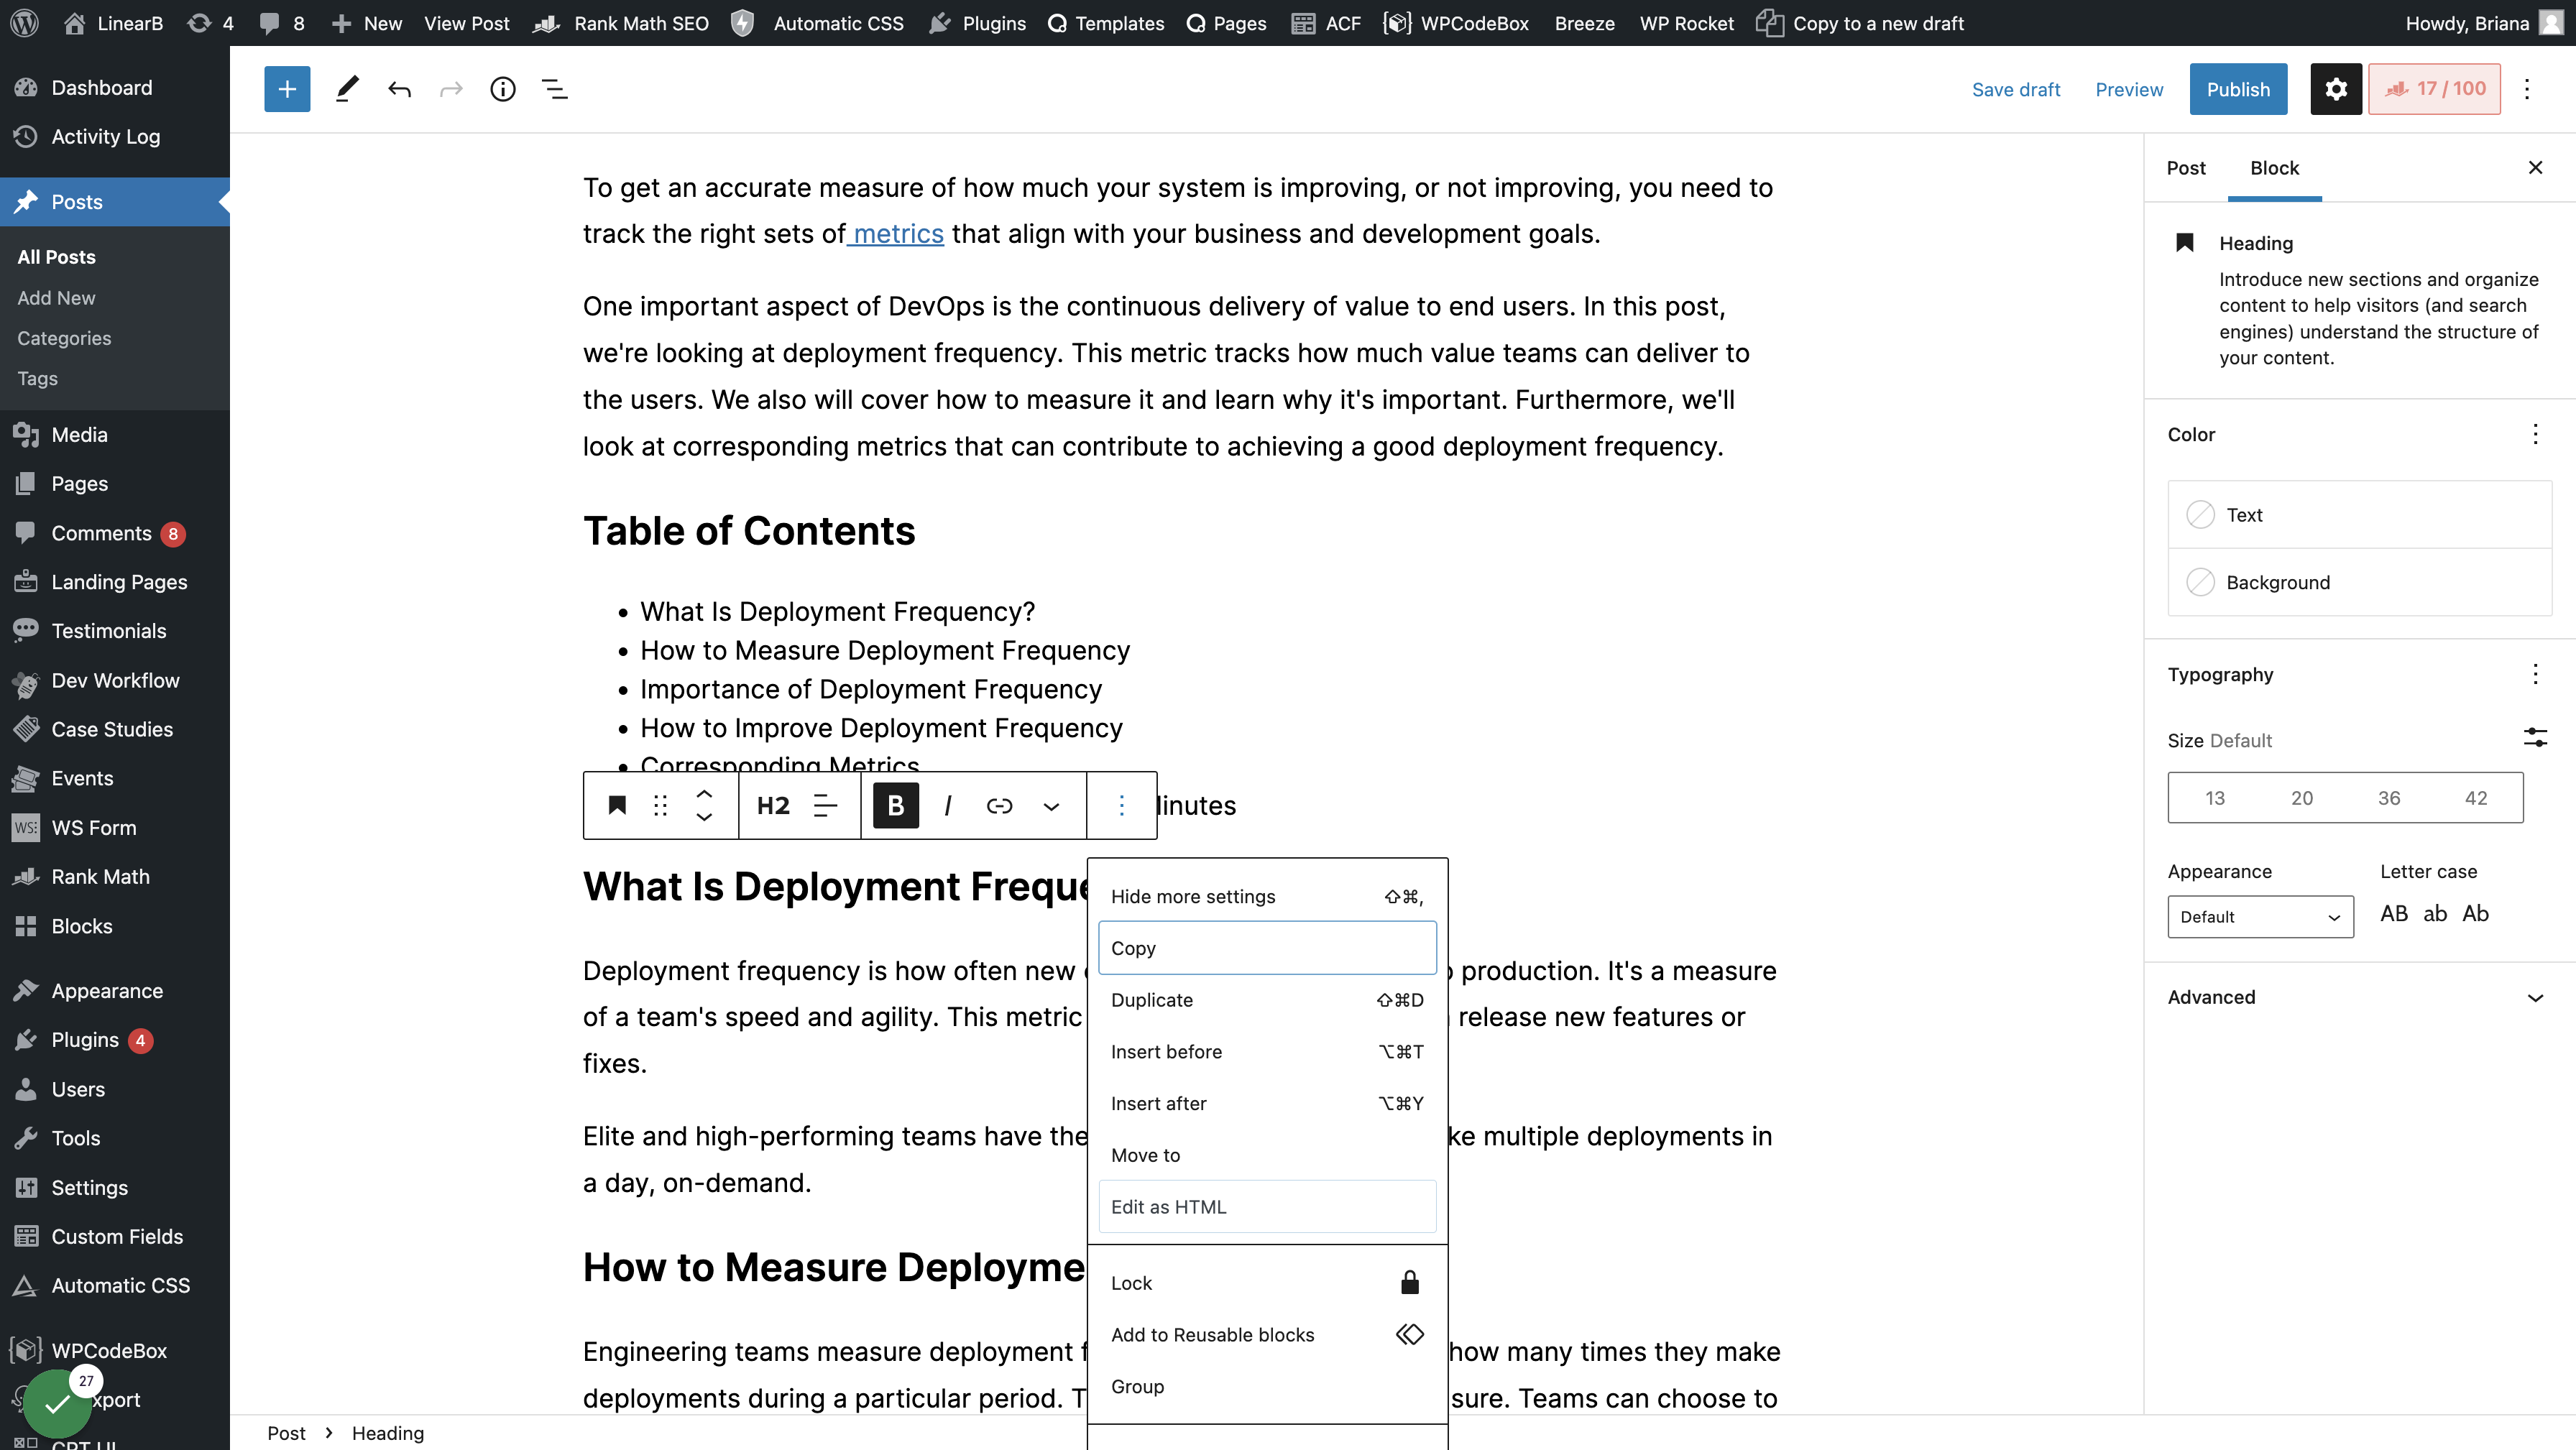This screenshot has width=2576, height=1450.
Task: Click the Publish button
Action: pyautogui.click(x=2238, y=89)
